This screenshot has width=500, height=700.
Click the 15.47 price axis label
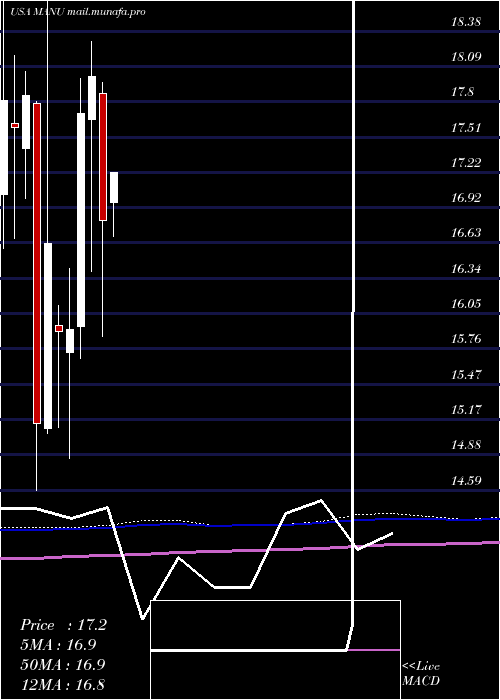pyautogui.click(x=466, y=374)
